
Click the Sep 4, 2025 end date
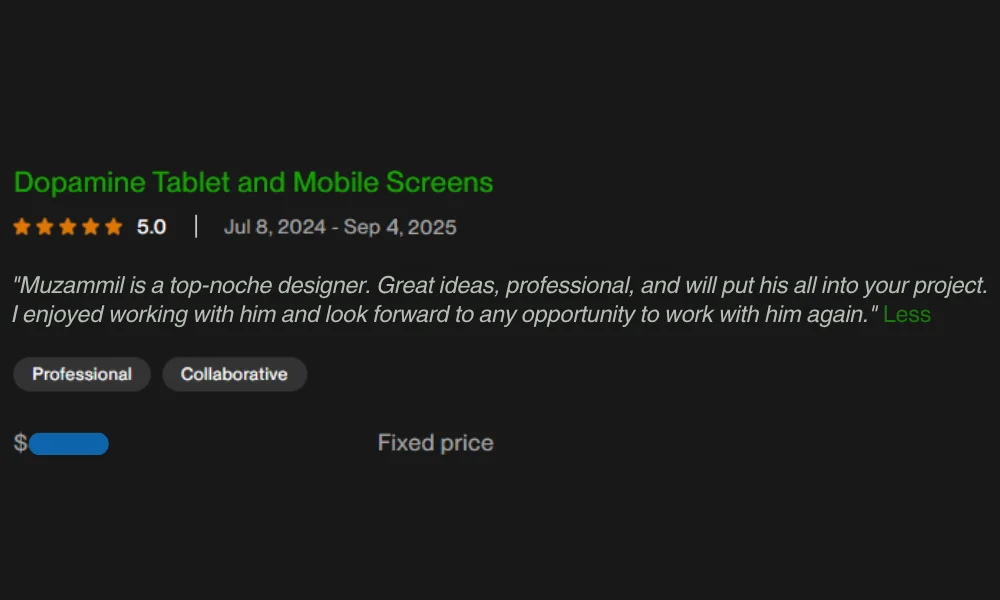pos(400,227)
